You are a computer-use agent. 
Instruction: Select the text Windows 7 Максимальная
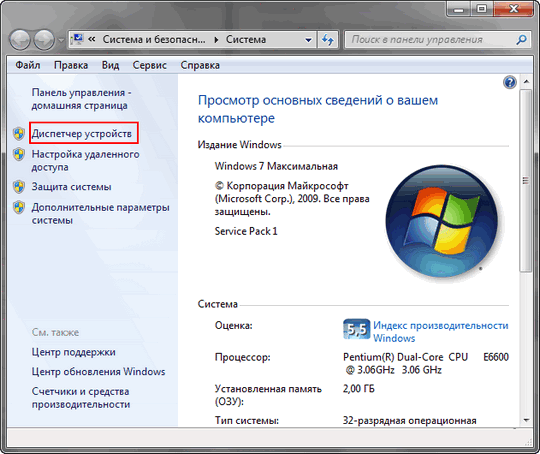[276, 166]
